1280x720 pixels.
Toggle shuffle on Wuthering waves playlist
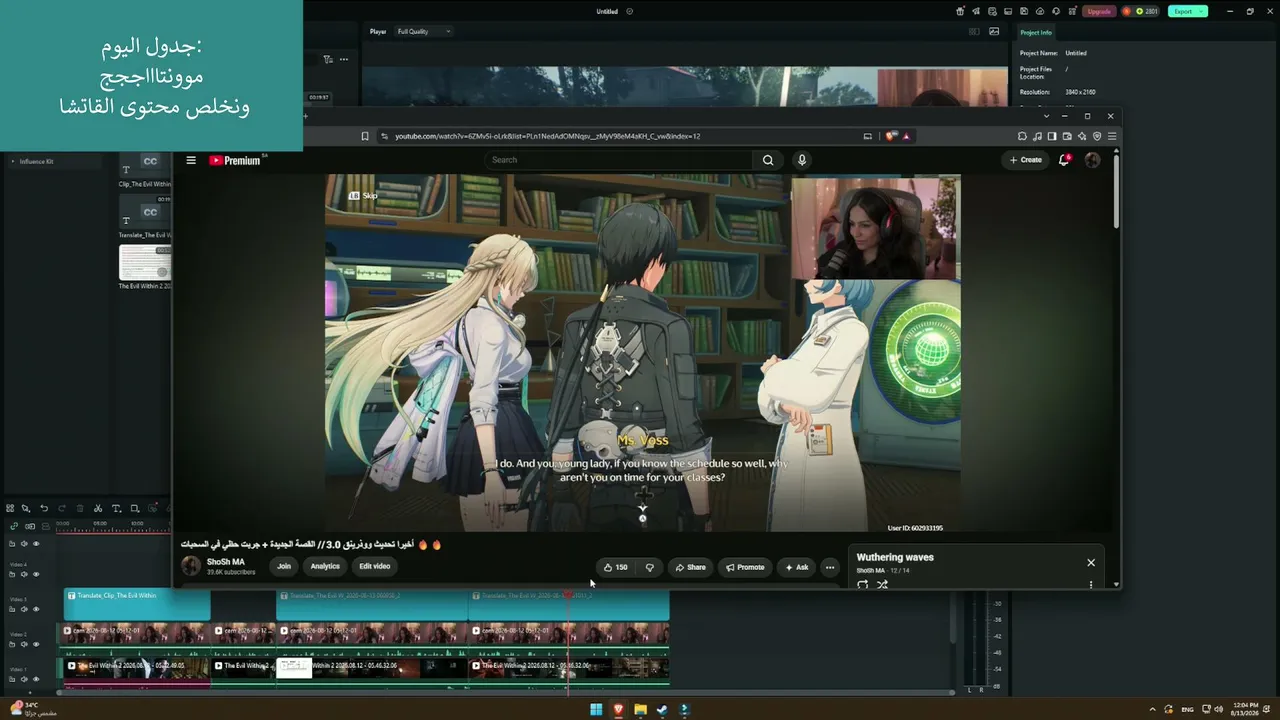click(x=882, y=585)
